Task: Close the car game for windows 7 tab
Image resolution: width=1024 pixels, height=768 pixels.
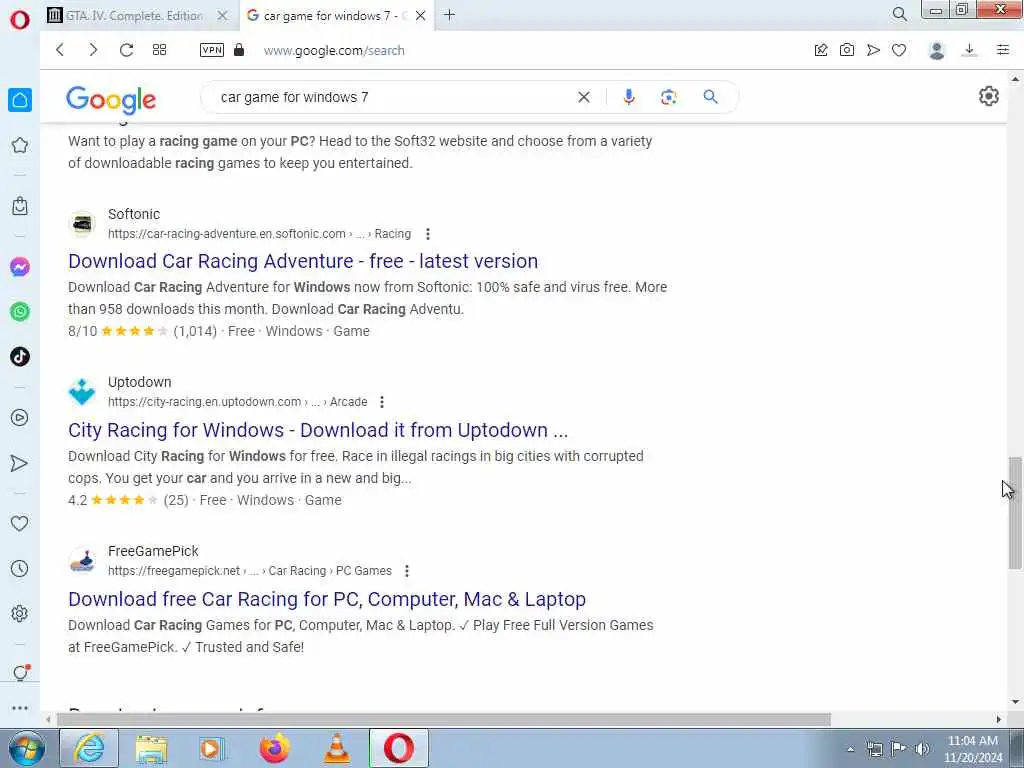Action: point(421,15)
